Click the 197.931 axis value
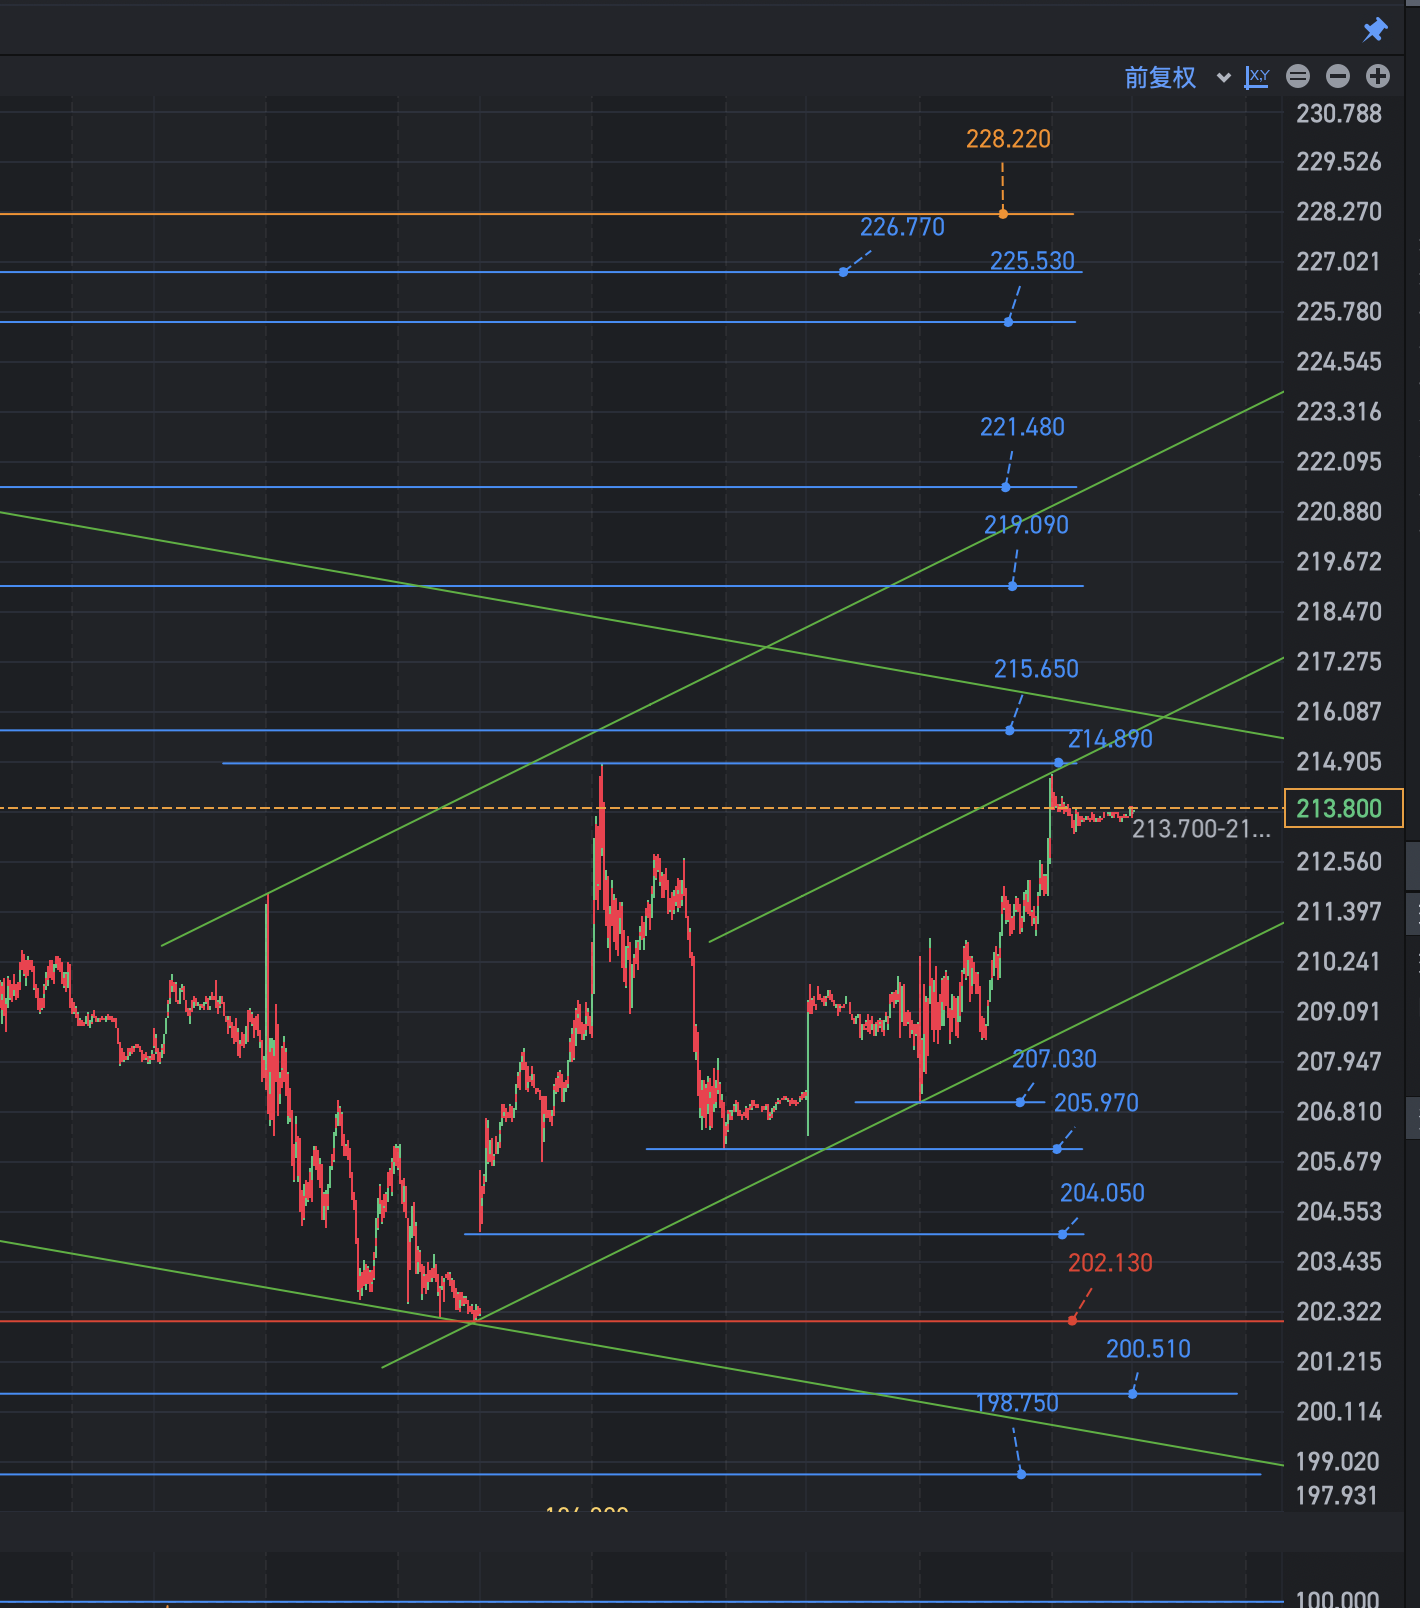 point(1336,1496)
